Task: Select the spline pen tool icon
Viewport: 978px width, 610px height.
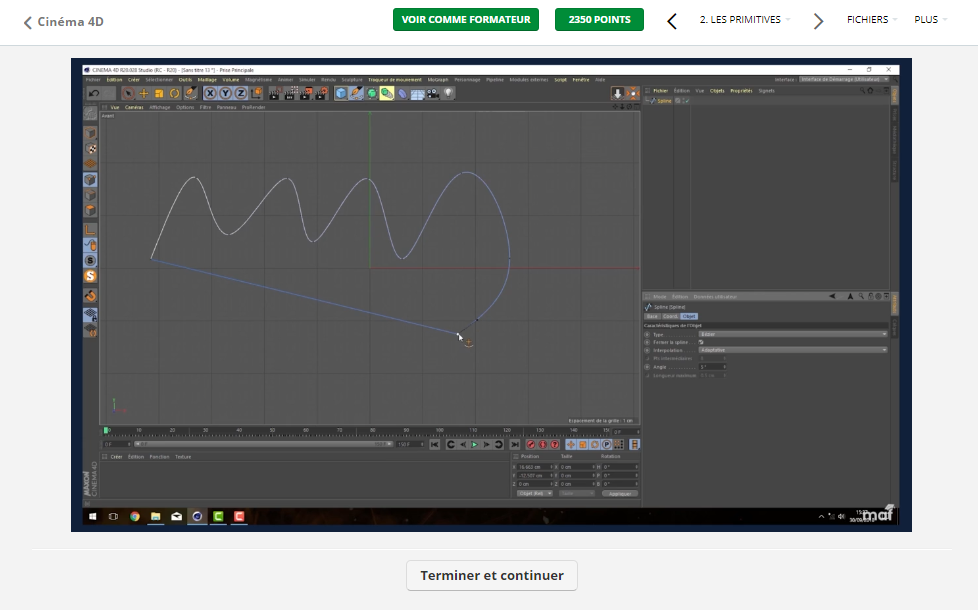Action: (356, 94)
